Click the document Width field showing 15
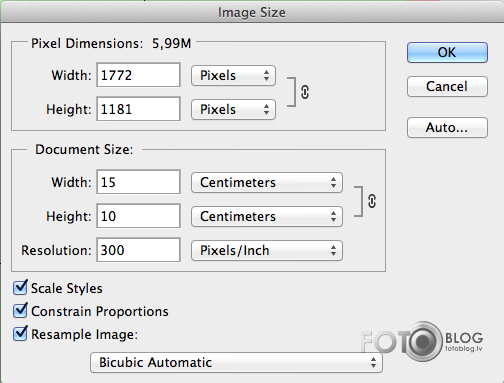The width and height of the screenshot is (504, 383). (139, 182)
